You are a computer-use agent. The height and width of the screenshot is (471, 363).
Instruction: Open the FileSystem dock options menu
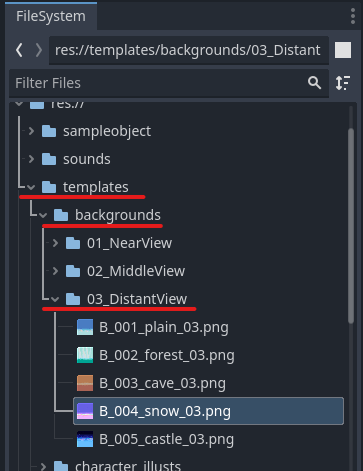[x=353, y=16]
